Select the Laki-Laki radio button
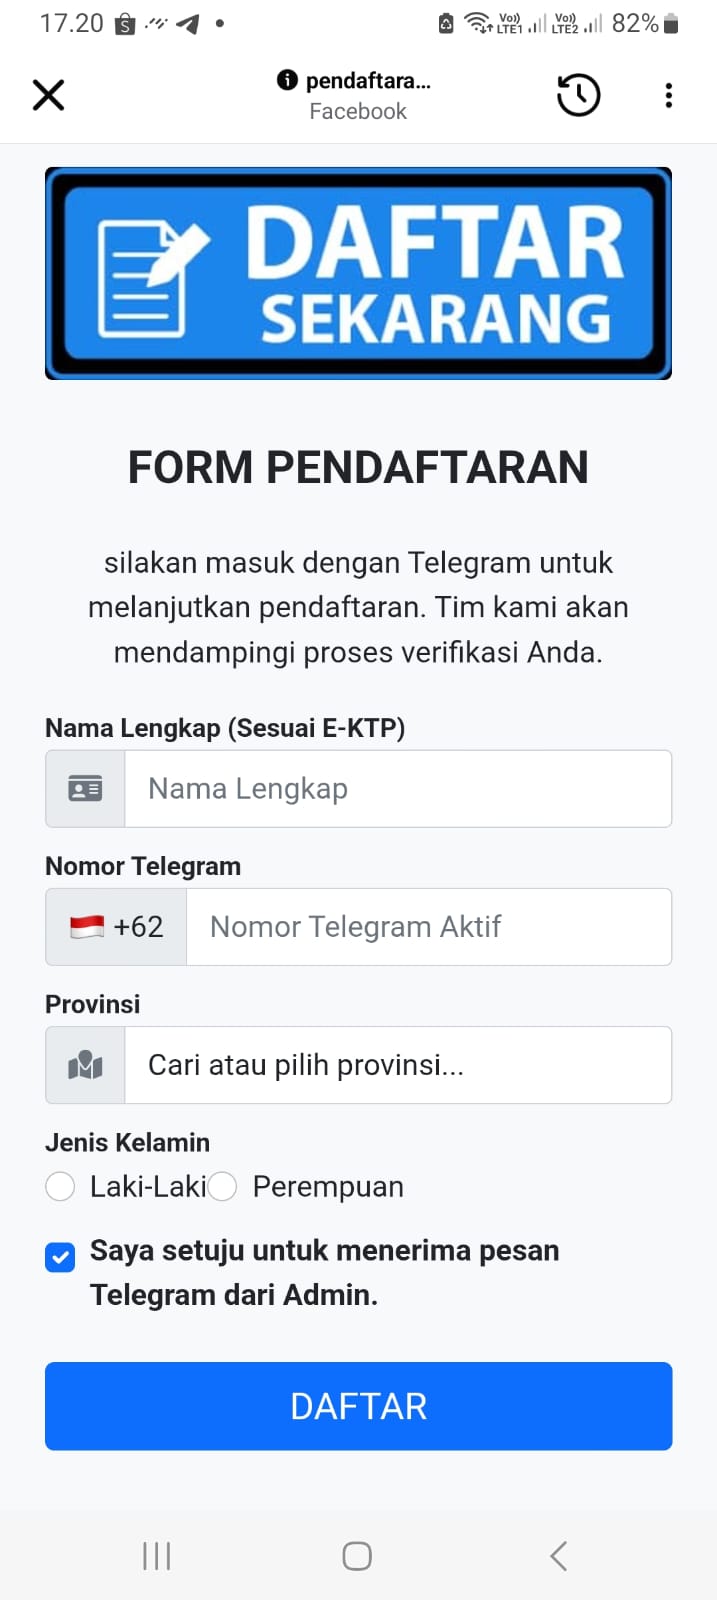 (x=60, y=1187)
